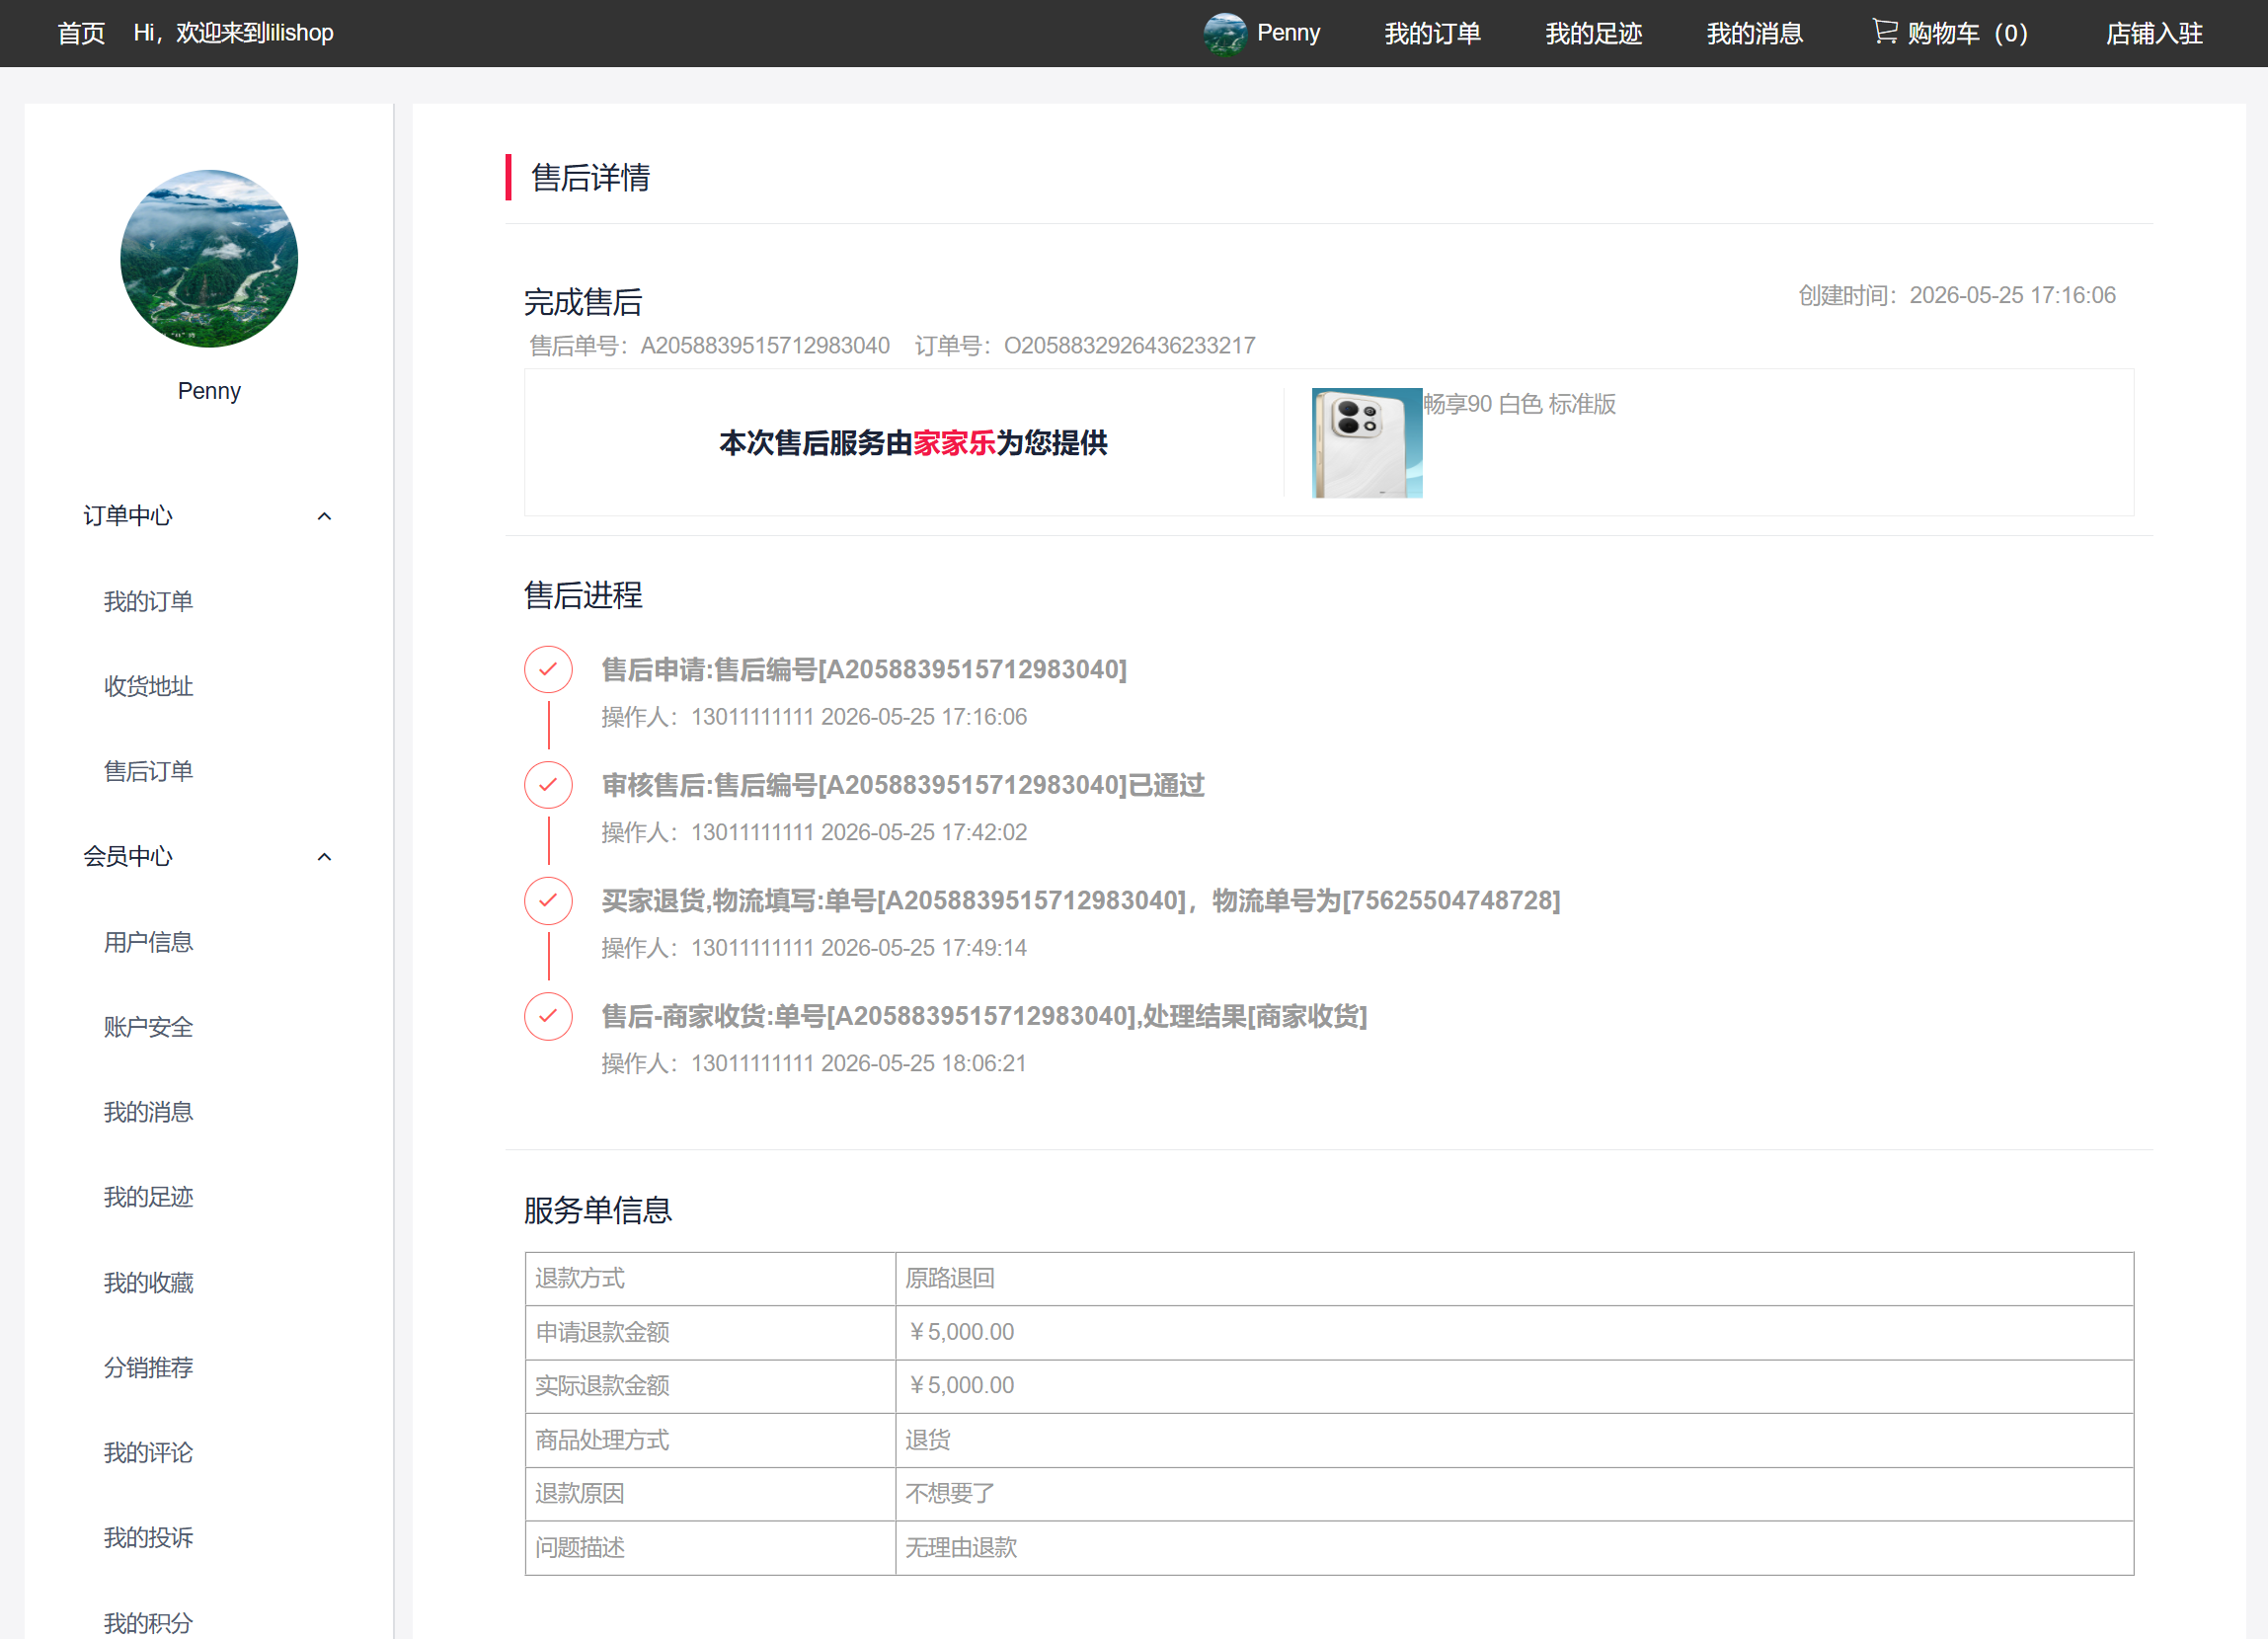Go to 售后订单 in the sidebar
The width and height of the screenshot is (2268, 1639).
148,771
